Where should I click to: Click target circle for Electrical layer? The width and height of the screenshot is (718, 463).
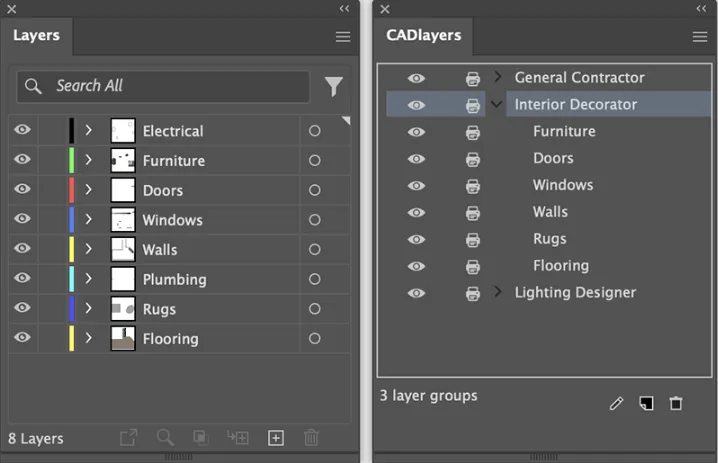(314, 131)
